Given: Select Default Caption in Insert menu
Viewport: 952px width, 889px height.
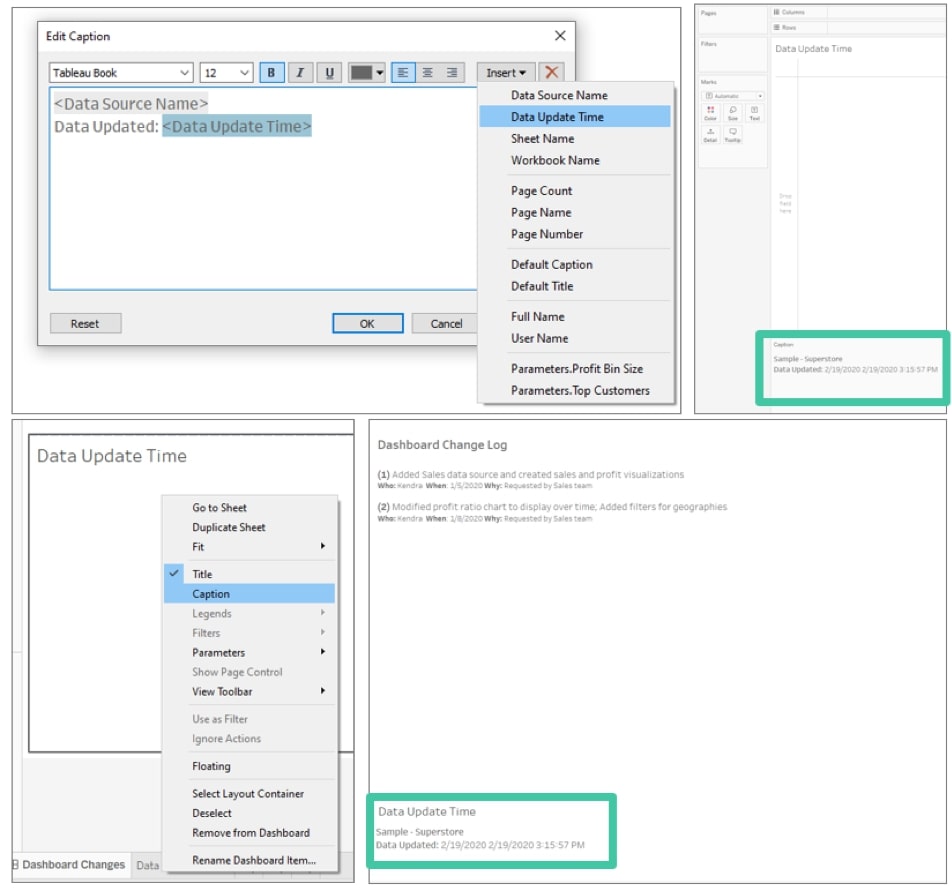Looking at the screenshot, I should click(x=575, y=264).
